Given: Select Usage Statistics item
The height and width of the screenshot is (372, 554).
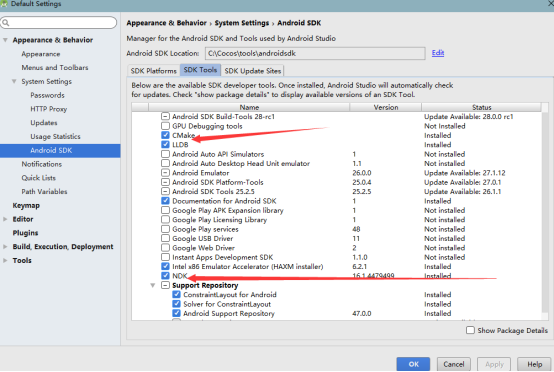Looking at the screenshot, I should tap(55, 136).
